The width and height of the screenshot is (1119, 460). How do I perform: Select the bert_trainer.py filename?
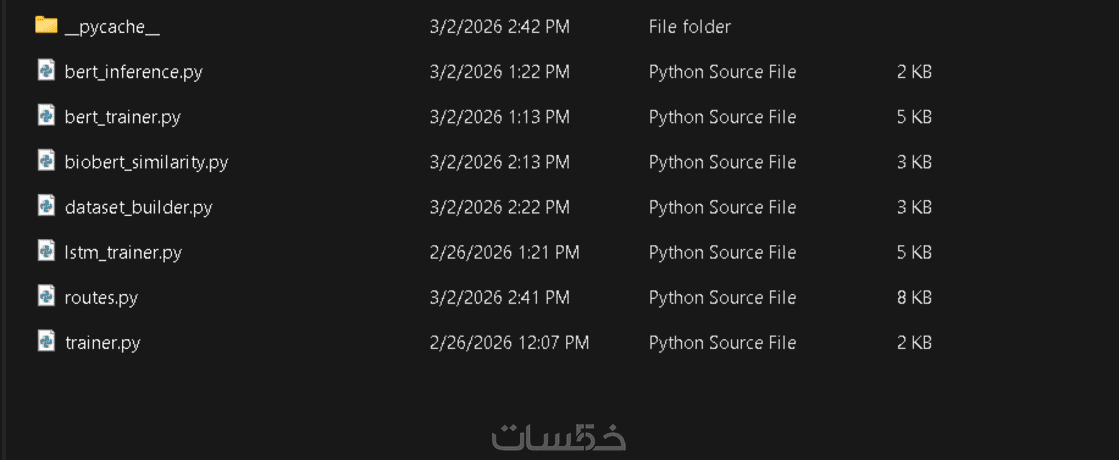122,117
